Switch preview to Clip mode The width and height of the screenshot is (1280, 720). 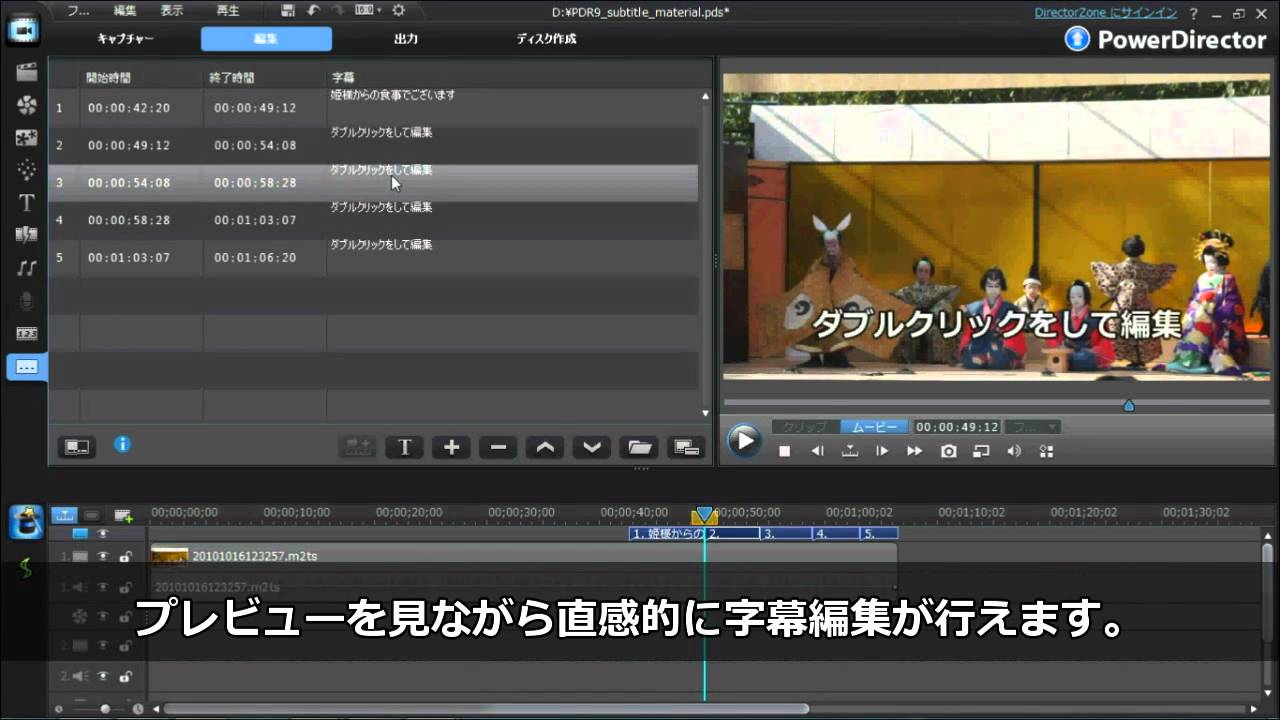805,427
